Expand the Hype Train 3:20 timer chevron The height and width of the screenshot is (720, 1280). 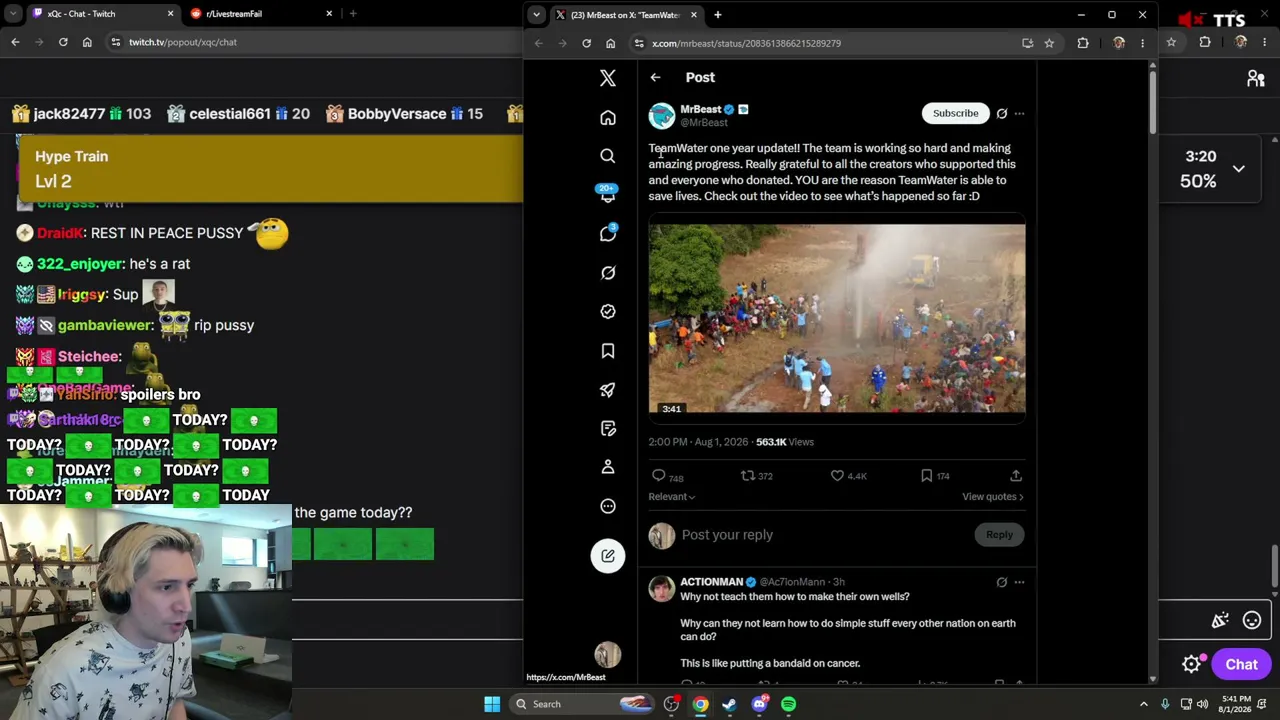point(1238,169)
